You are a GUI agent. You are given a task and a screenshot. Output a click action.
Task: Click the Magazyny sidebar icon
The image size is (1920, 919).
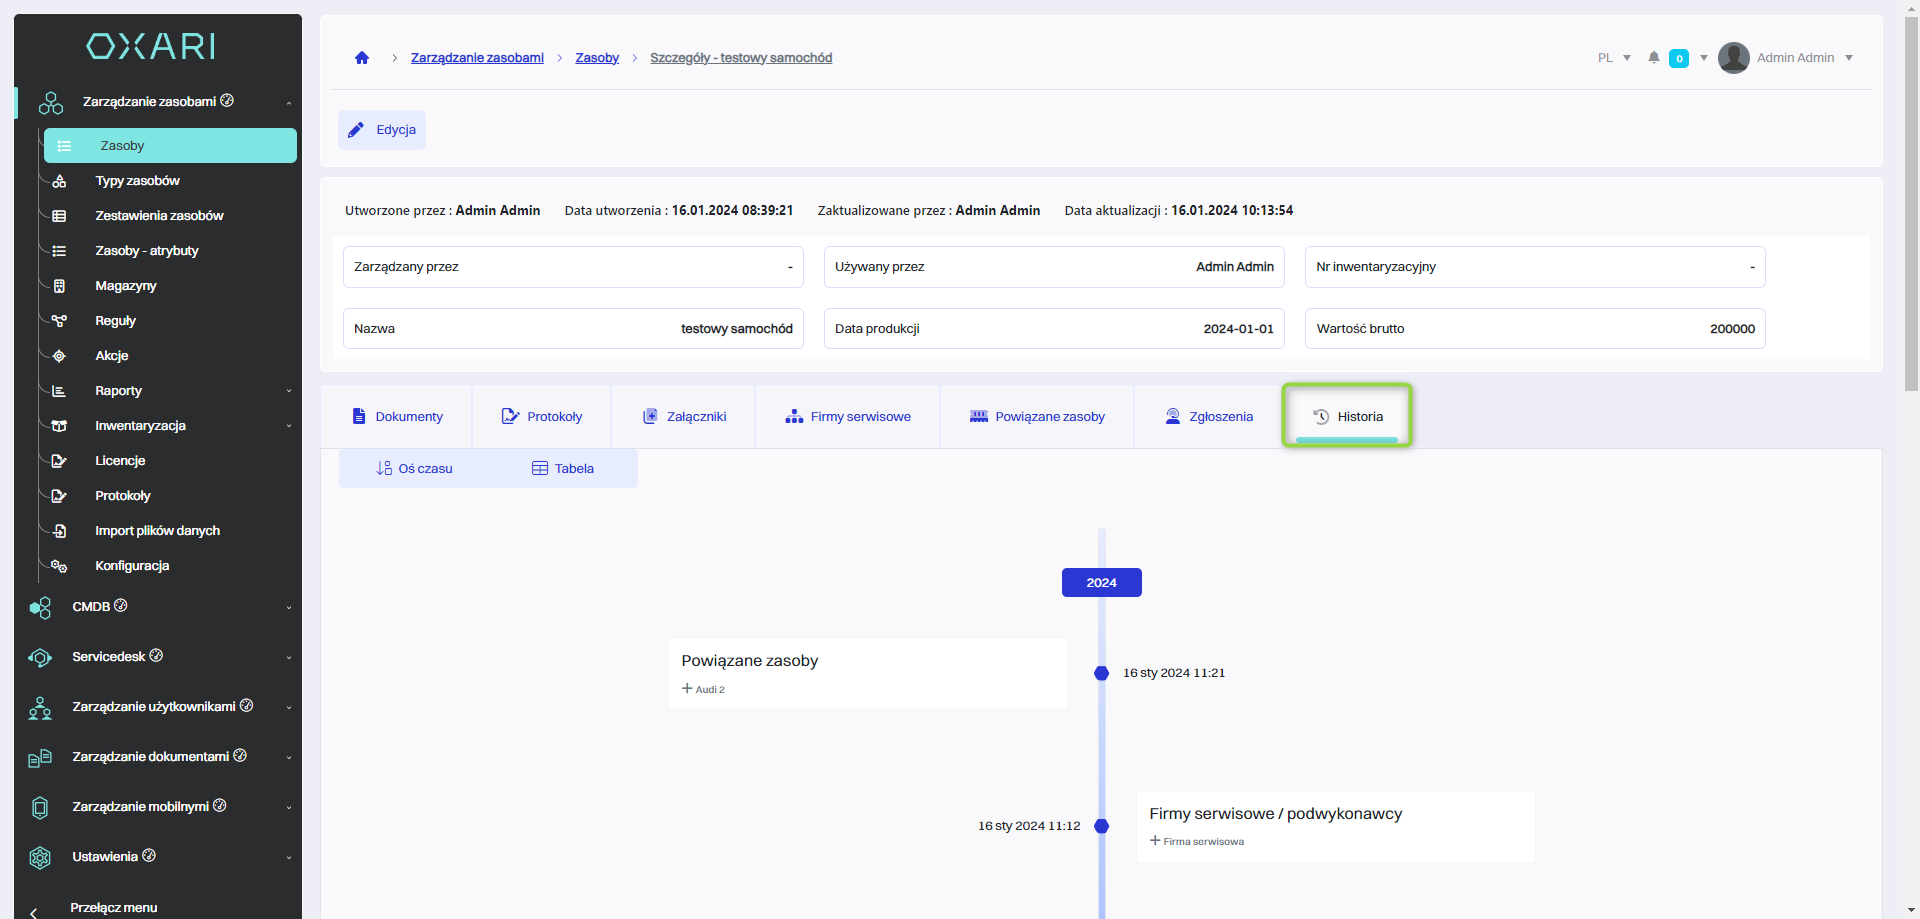tap(59, 286)
